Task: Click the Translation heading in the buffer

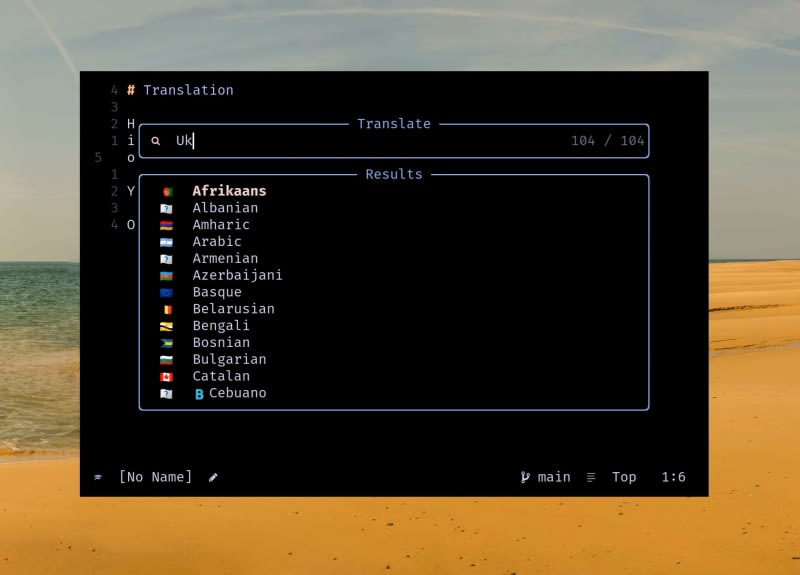Action: (188, 90)
